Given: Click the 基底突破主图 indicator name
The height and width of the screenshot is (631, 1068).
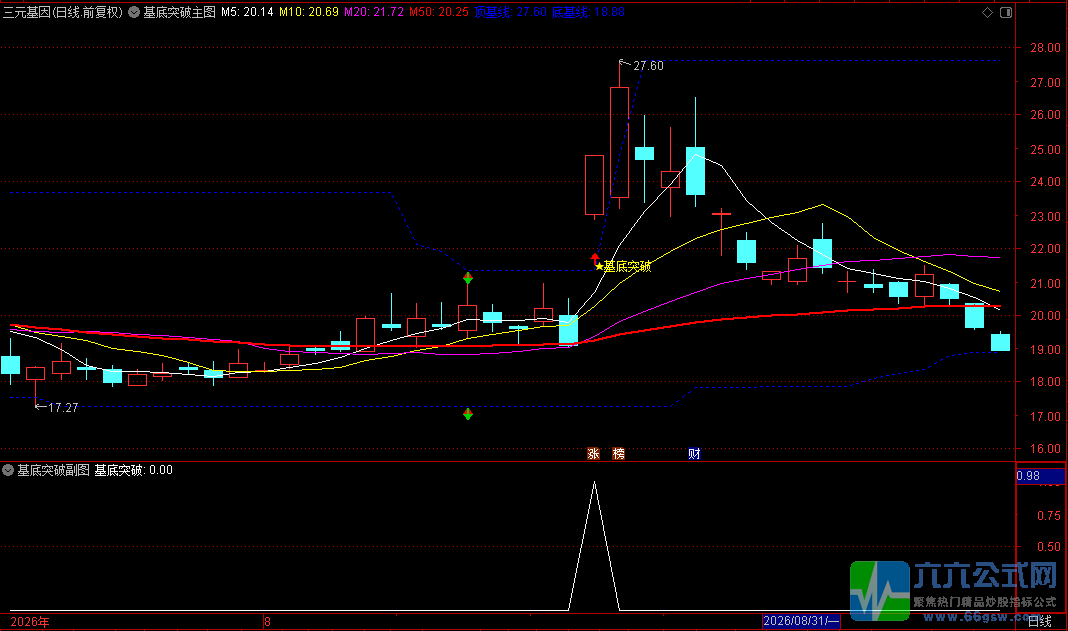Looking at the screenshot, I should 179,12.
